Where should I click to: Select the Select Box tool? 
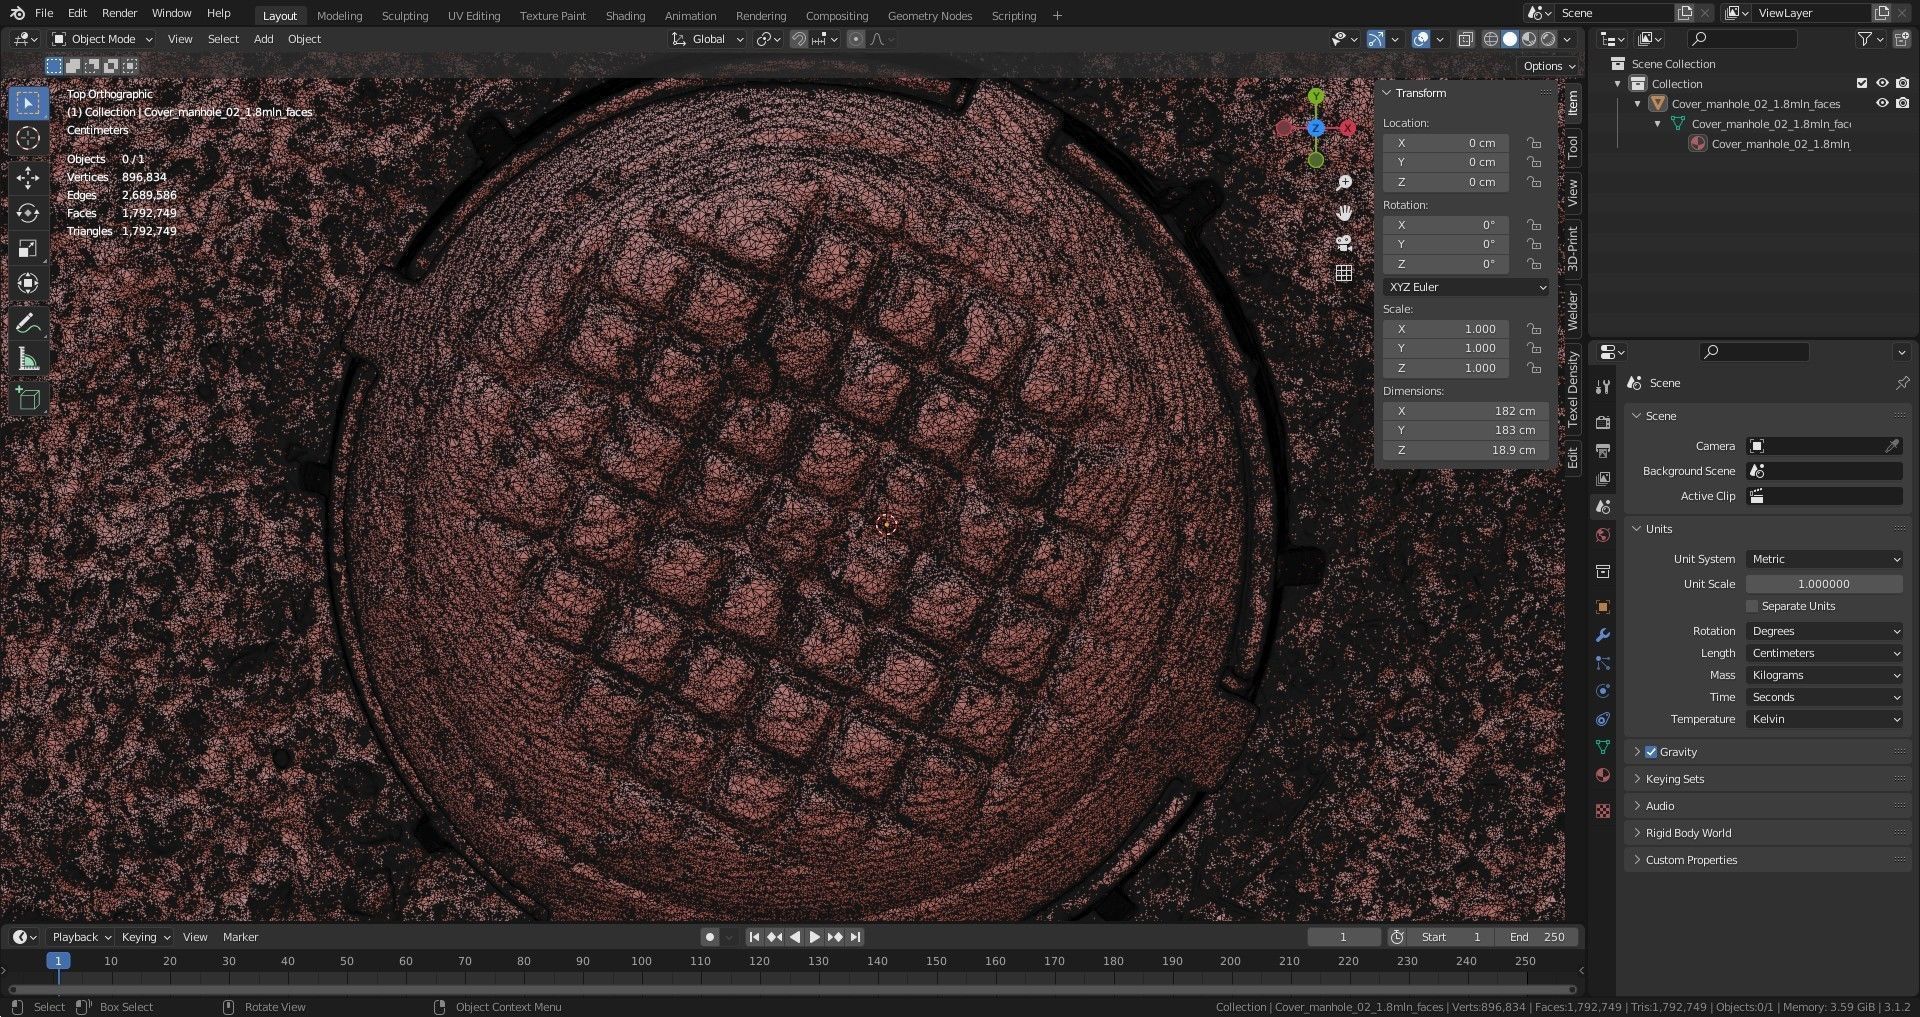pyautogui.click(x=28, y=103)
